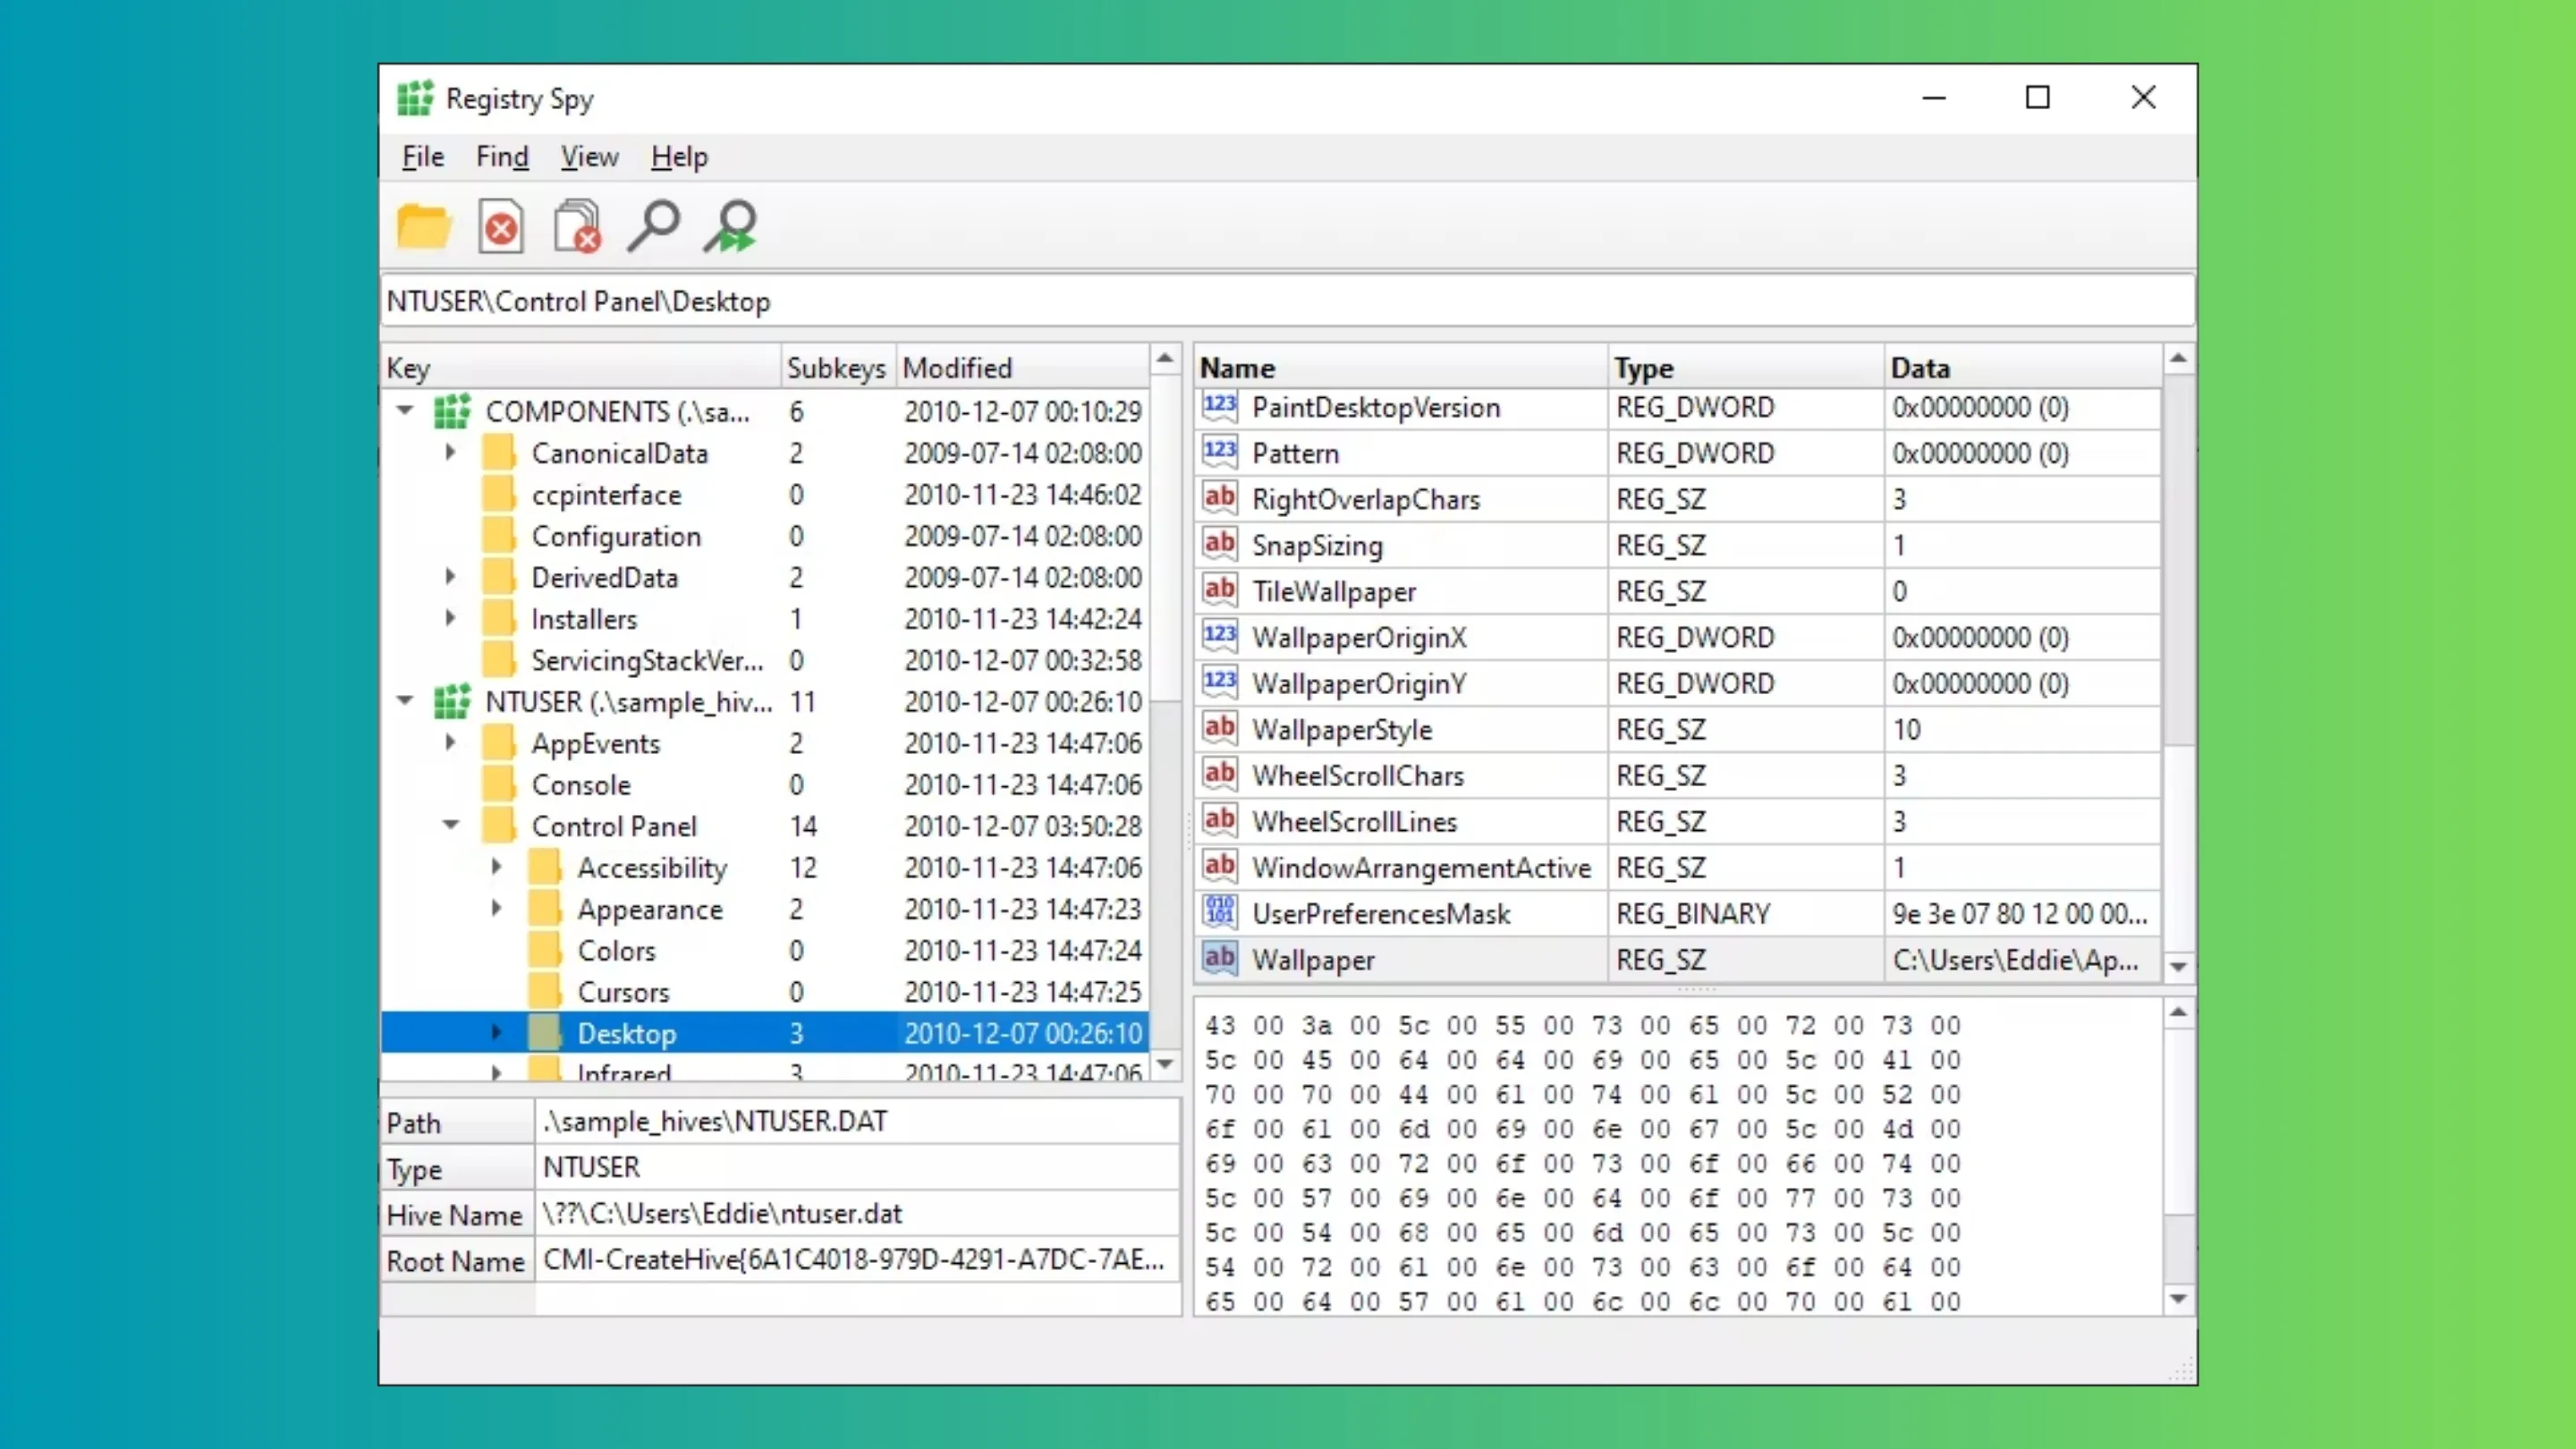The width and height of the screenshot is (2576, 1449).
Task: Sort by the Subkeys column header
Action: [837, 368]
